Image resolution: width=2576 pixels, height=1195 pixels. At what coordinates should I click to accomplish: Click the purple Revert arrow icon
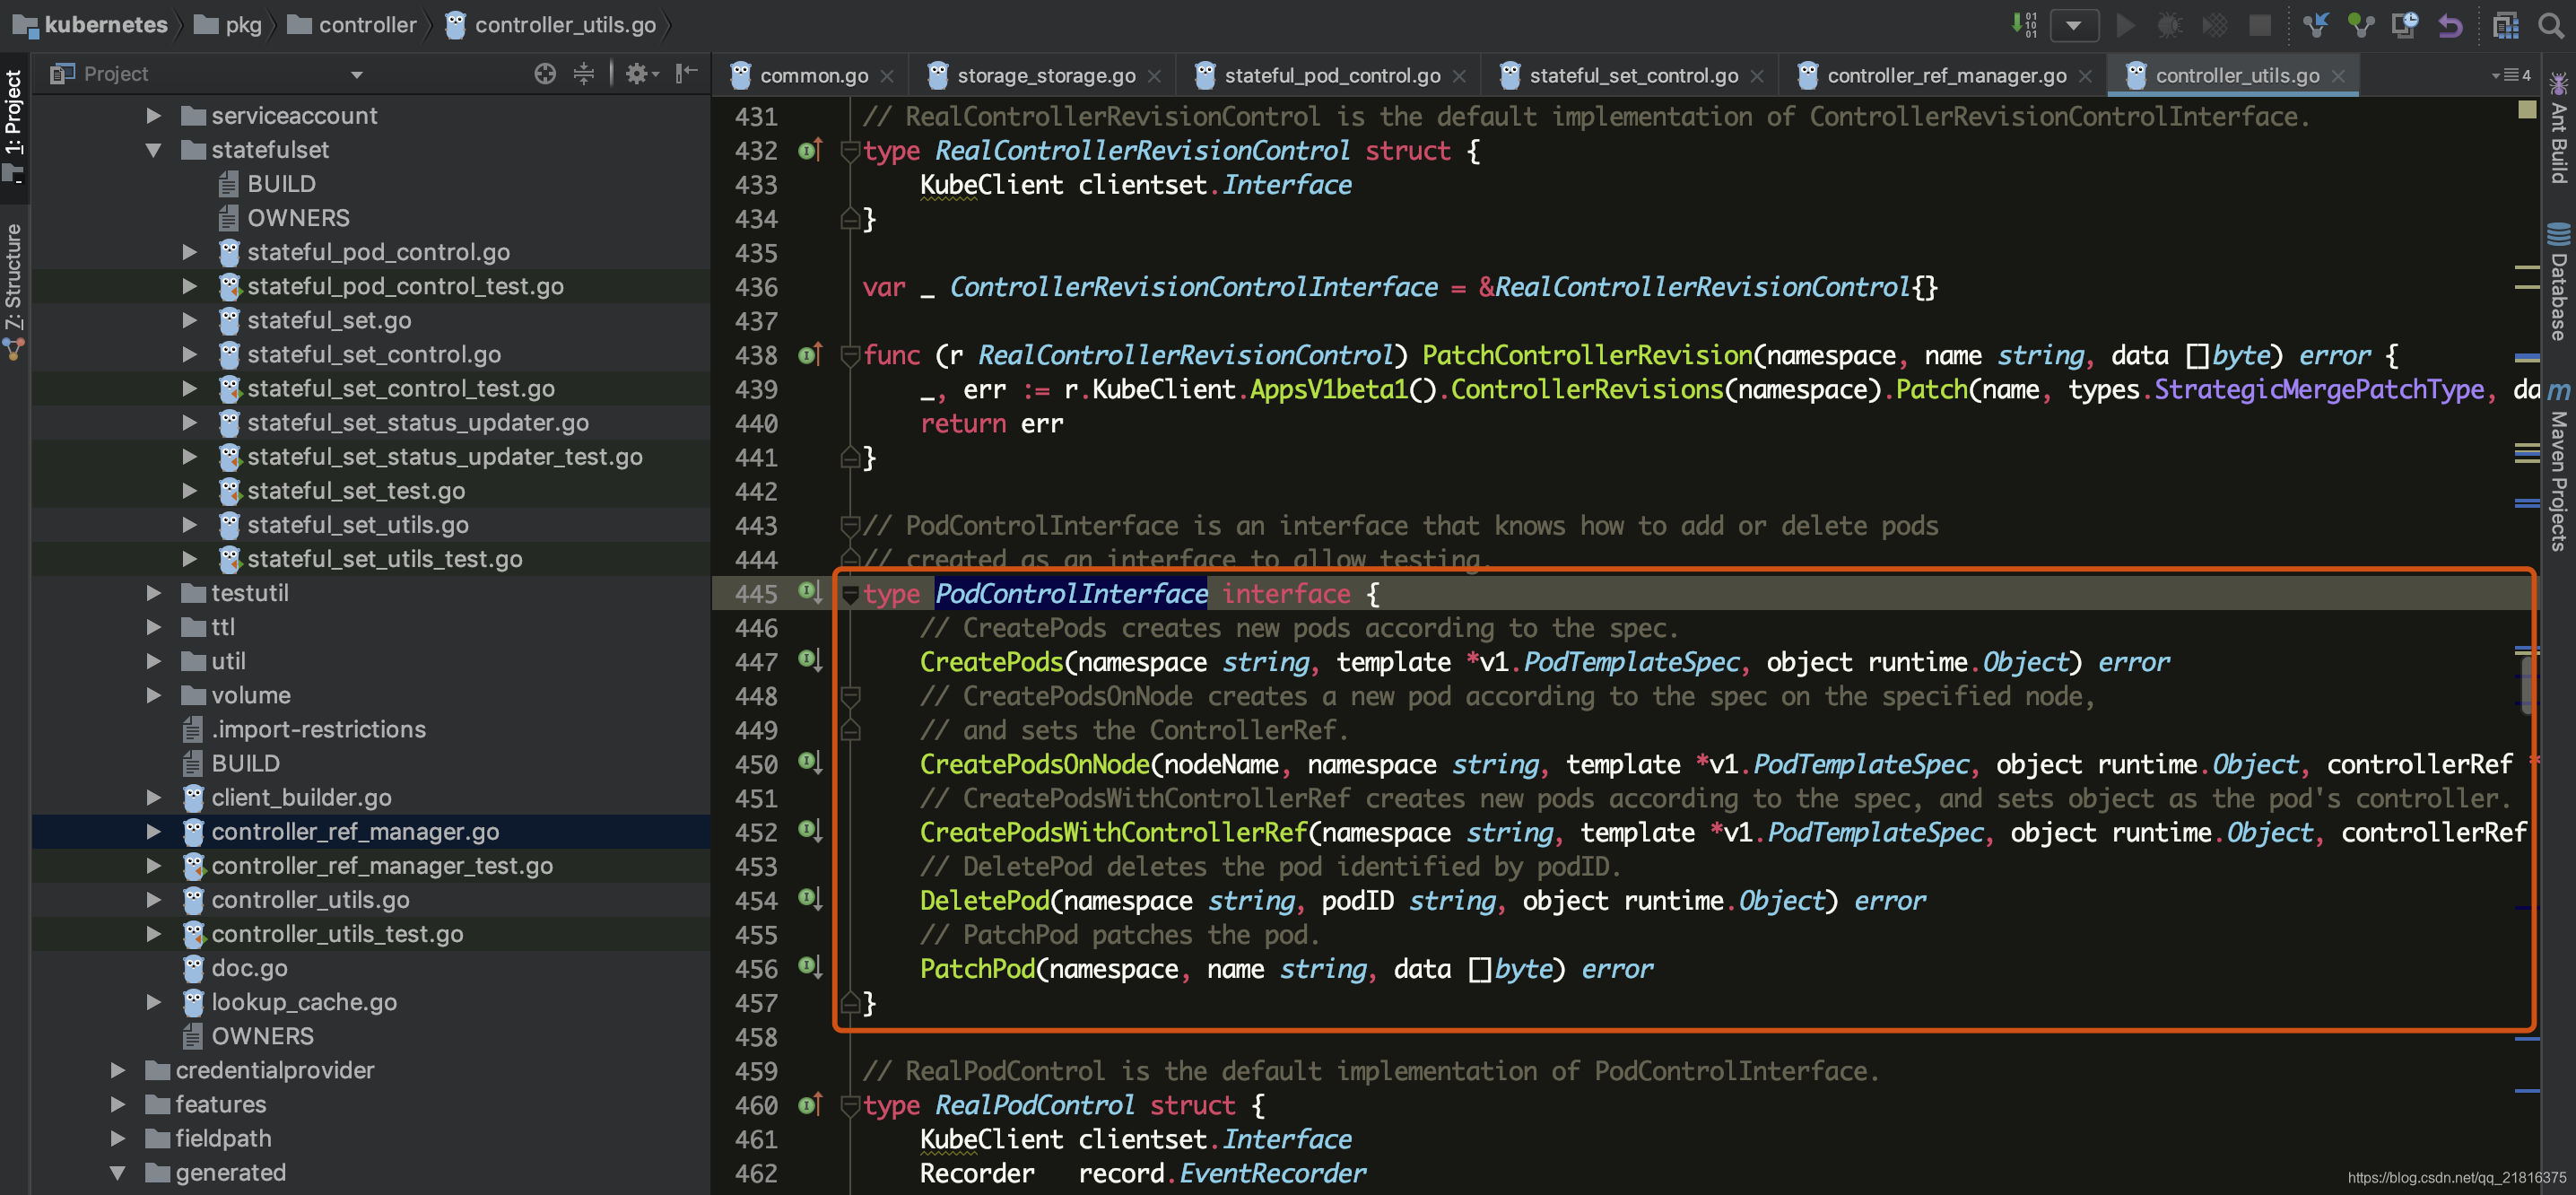[2450, 25]
